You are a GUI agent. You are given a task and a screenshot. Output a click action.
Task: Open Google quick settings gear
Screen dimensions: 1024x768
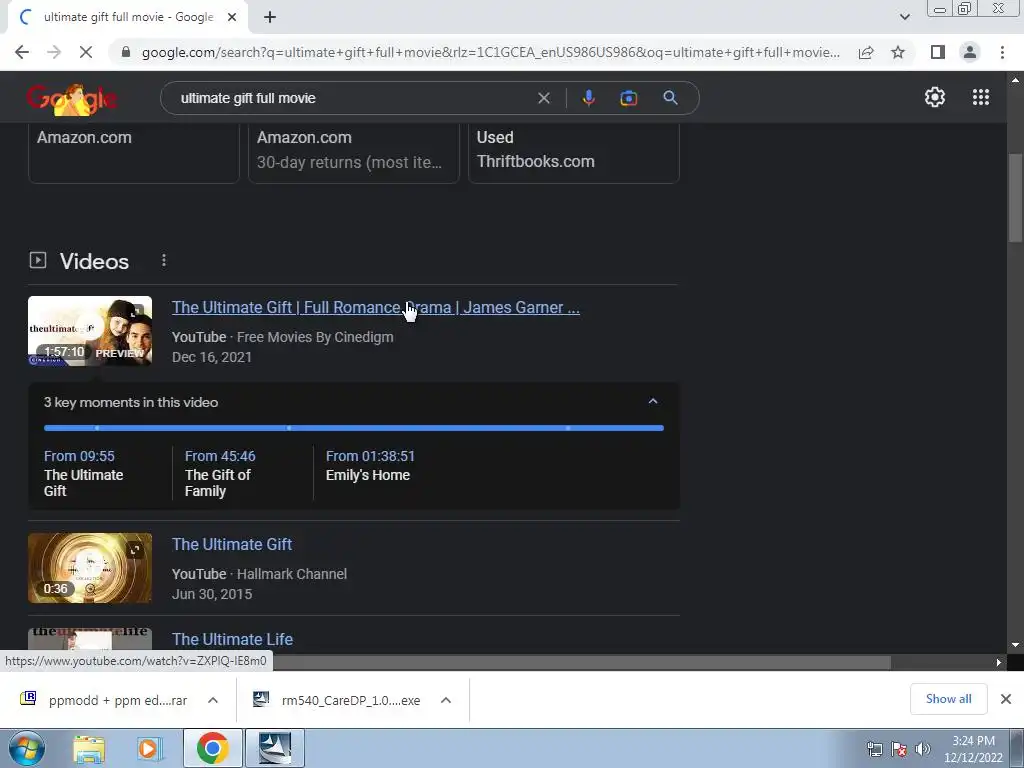coord(935,97)
